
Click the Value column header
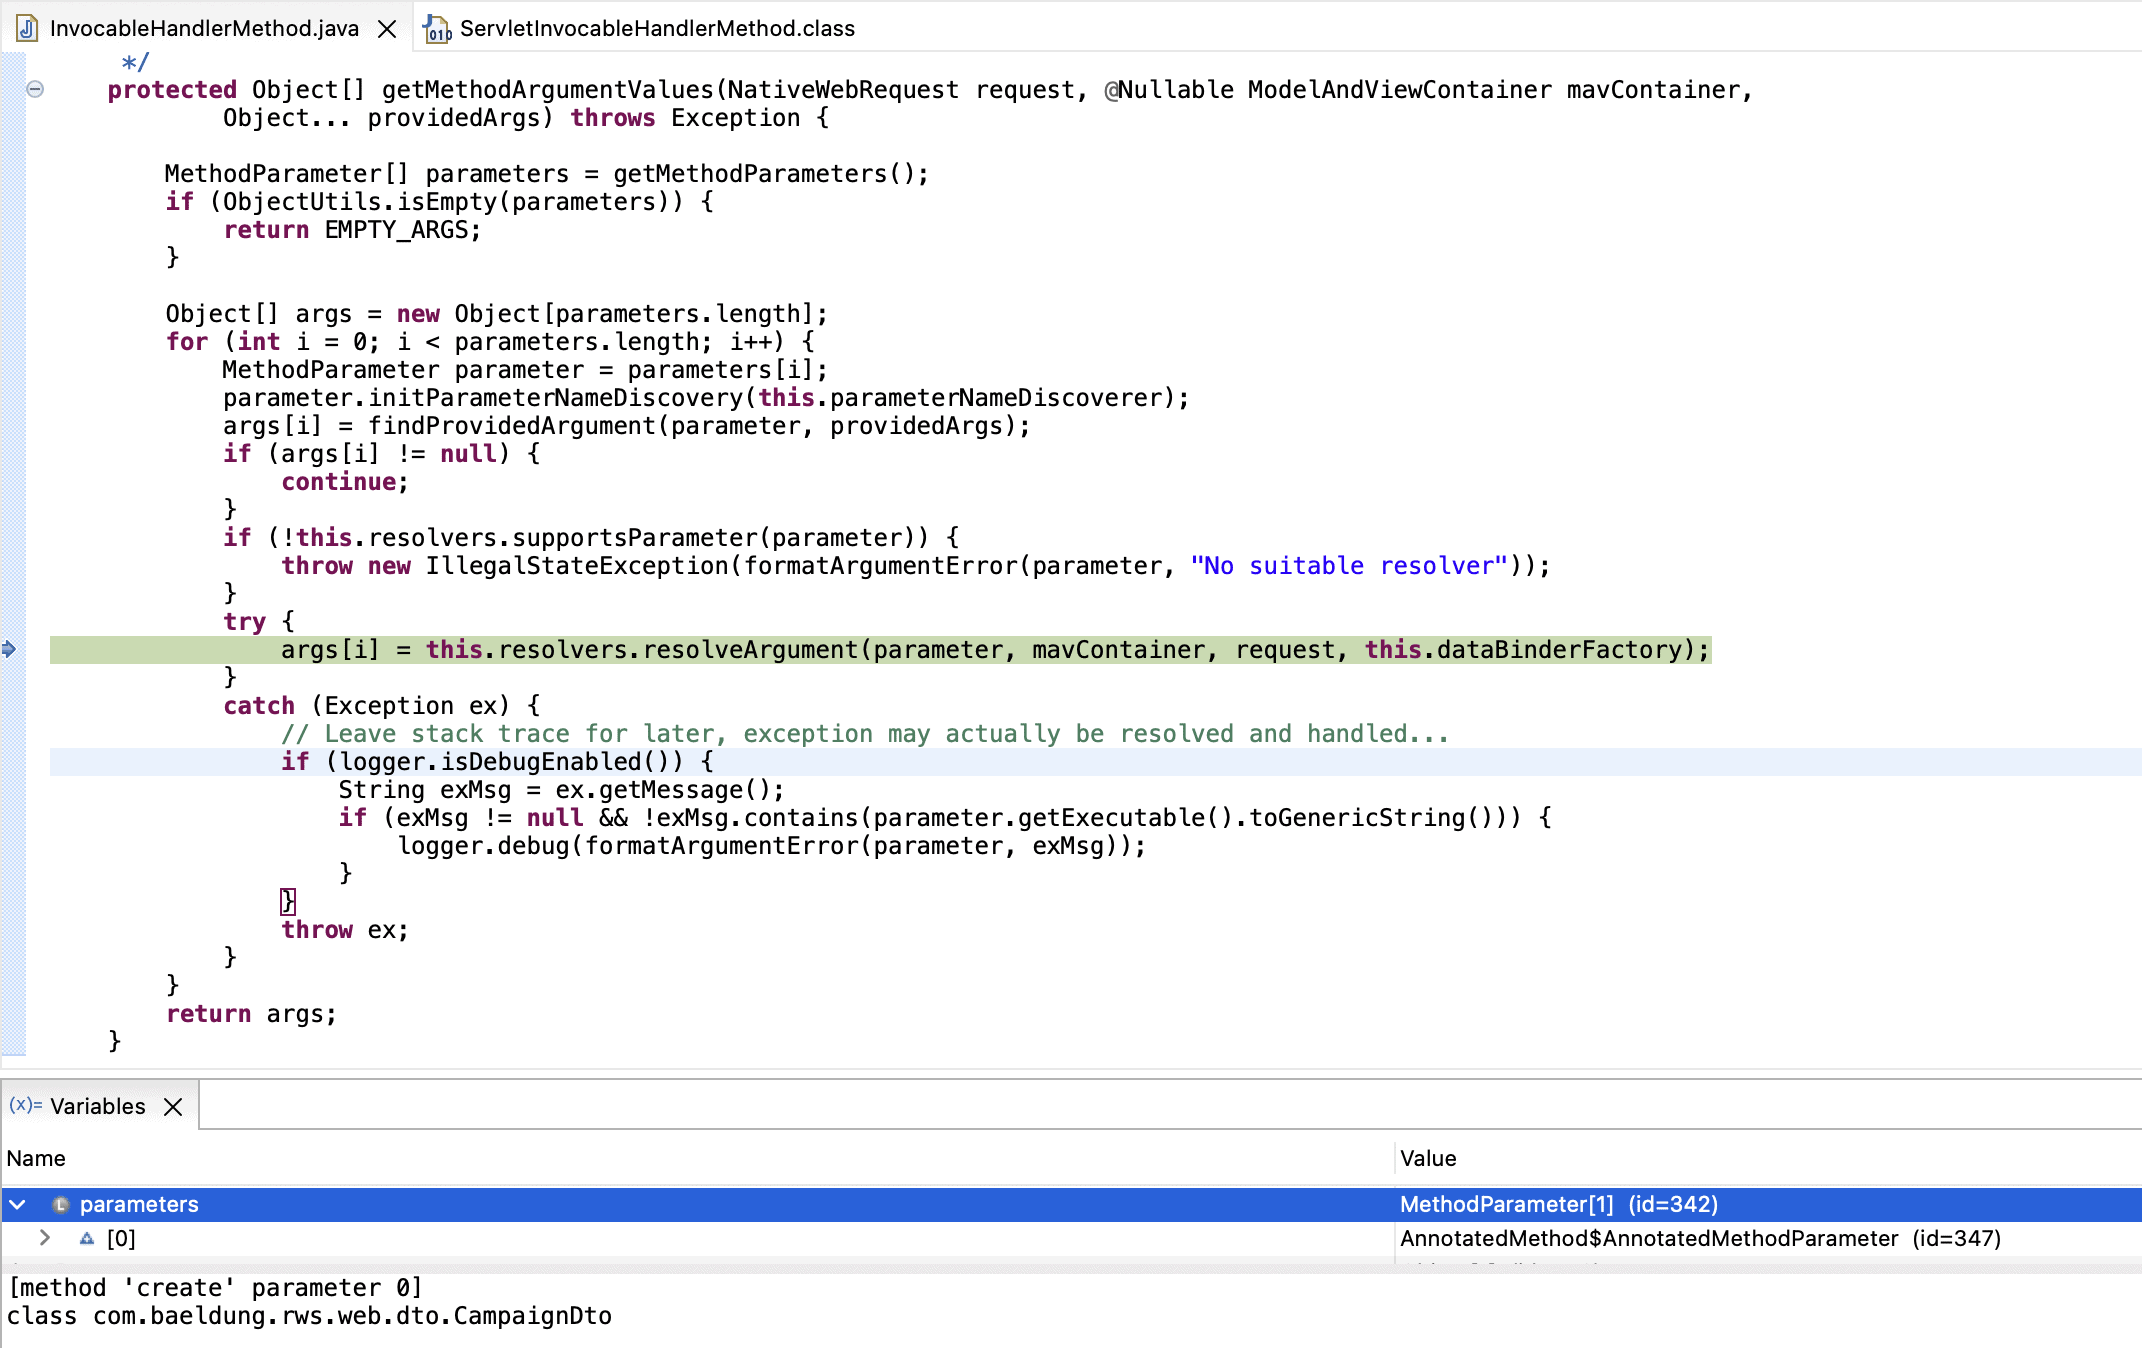(1428, 1158)
